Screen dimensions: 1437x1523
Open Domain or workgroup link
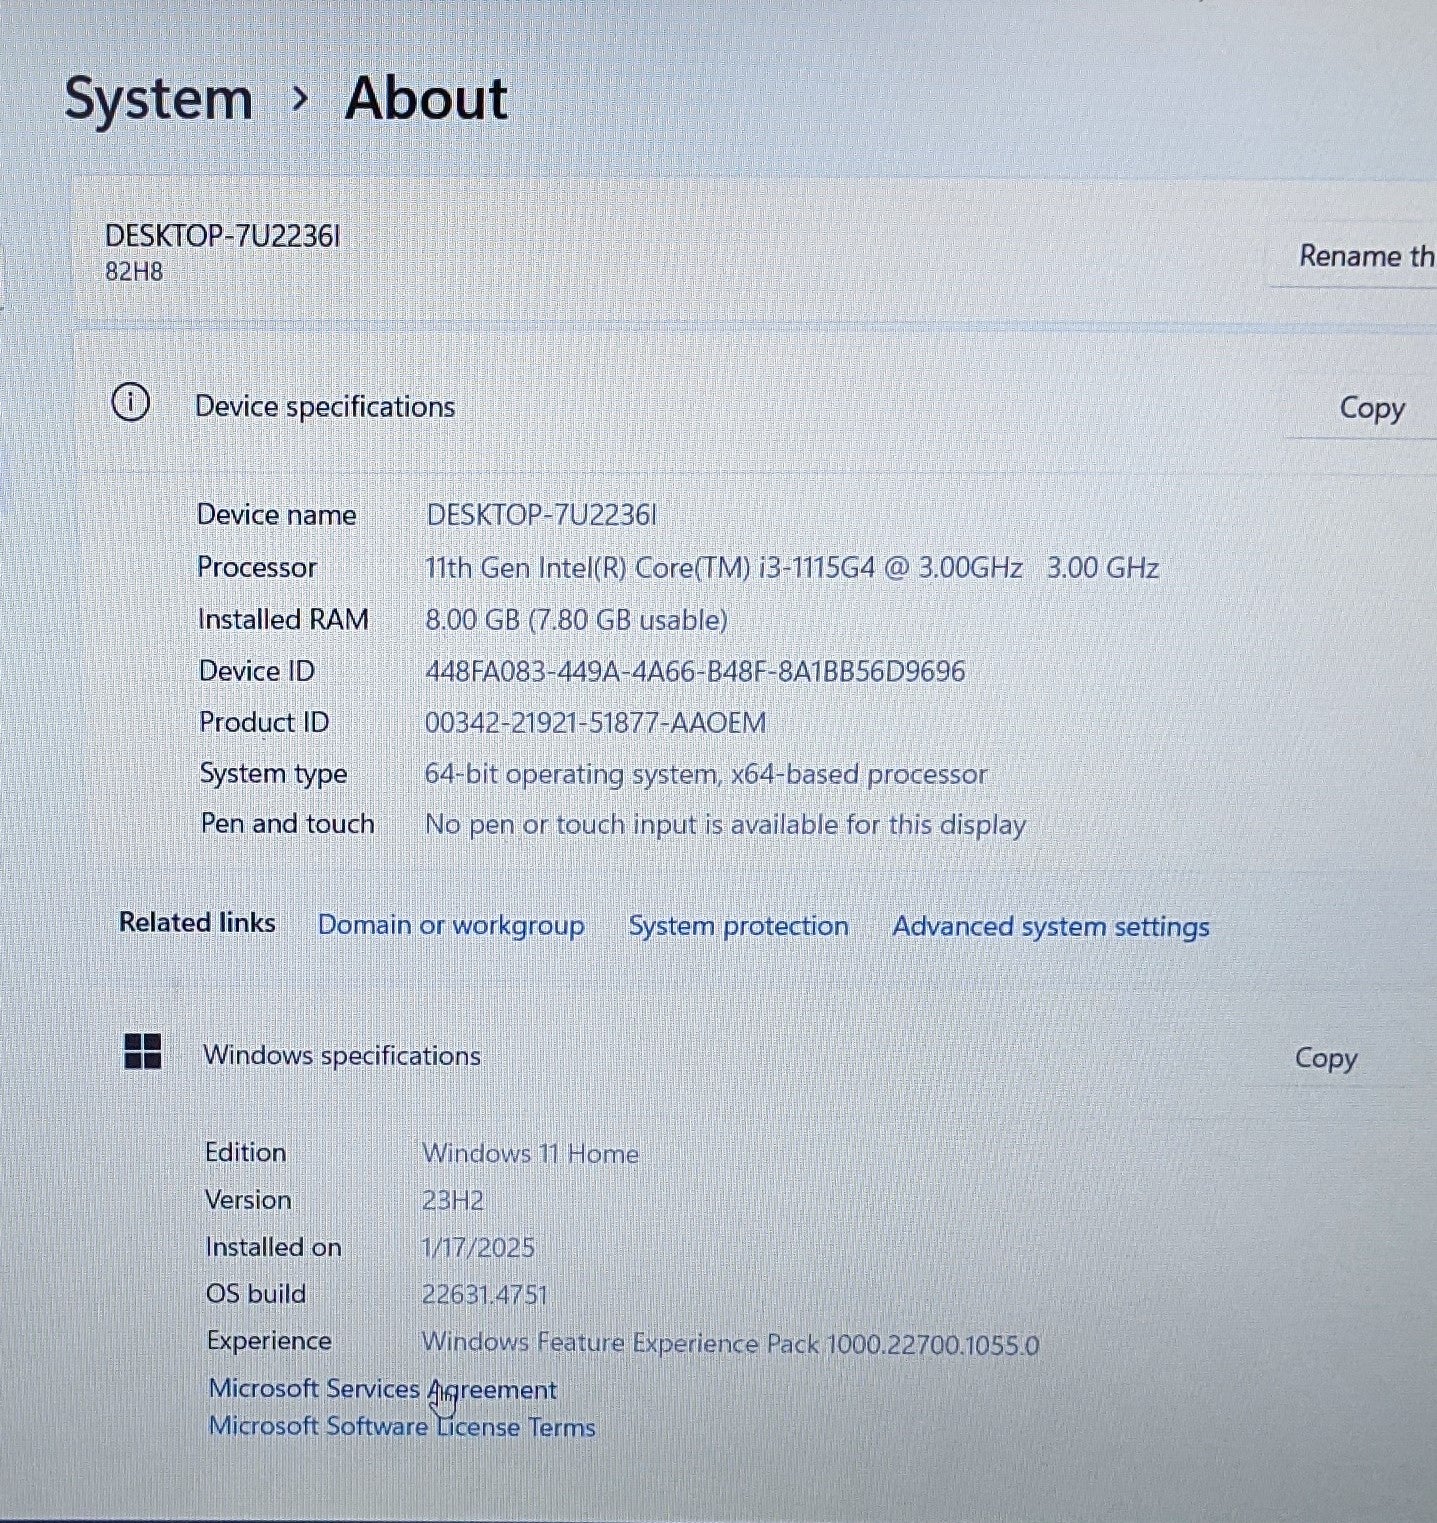(451, 925)
